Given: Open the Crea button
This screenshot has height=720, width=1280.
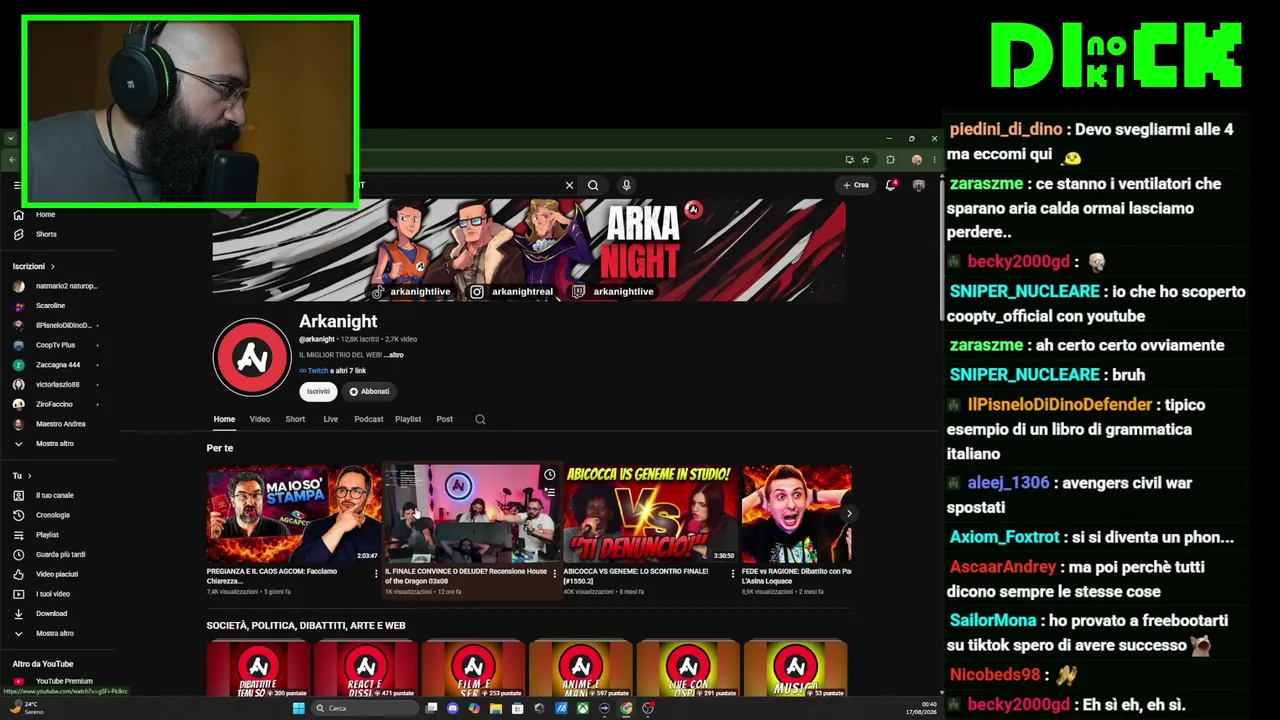Looking at the screenshot, I should [856, 185].
